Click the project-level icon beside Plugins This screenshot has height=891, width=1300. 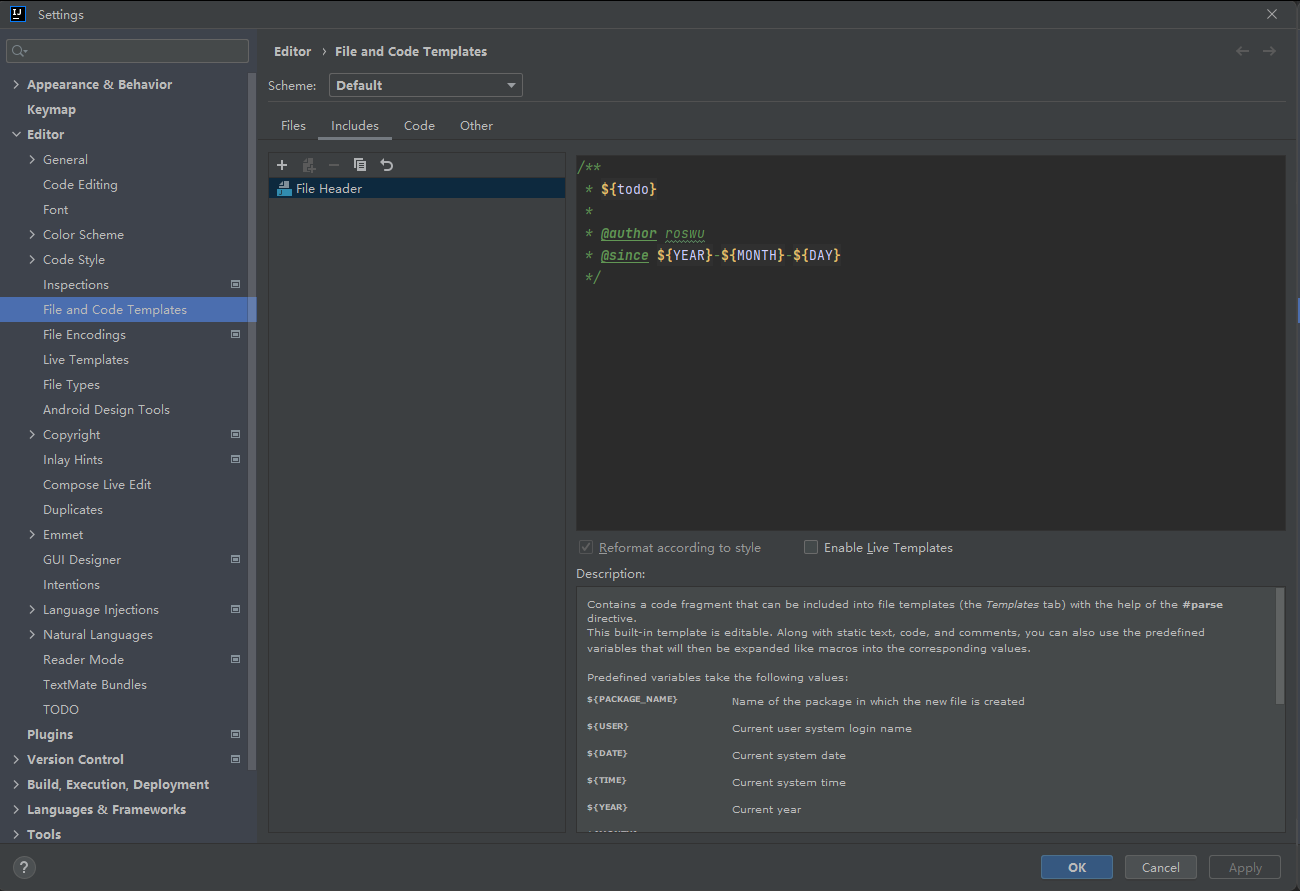pos(236,734)
